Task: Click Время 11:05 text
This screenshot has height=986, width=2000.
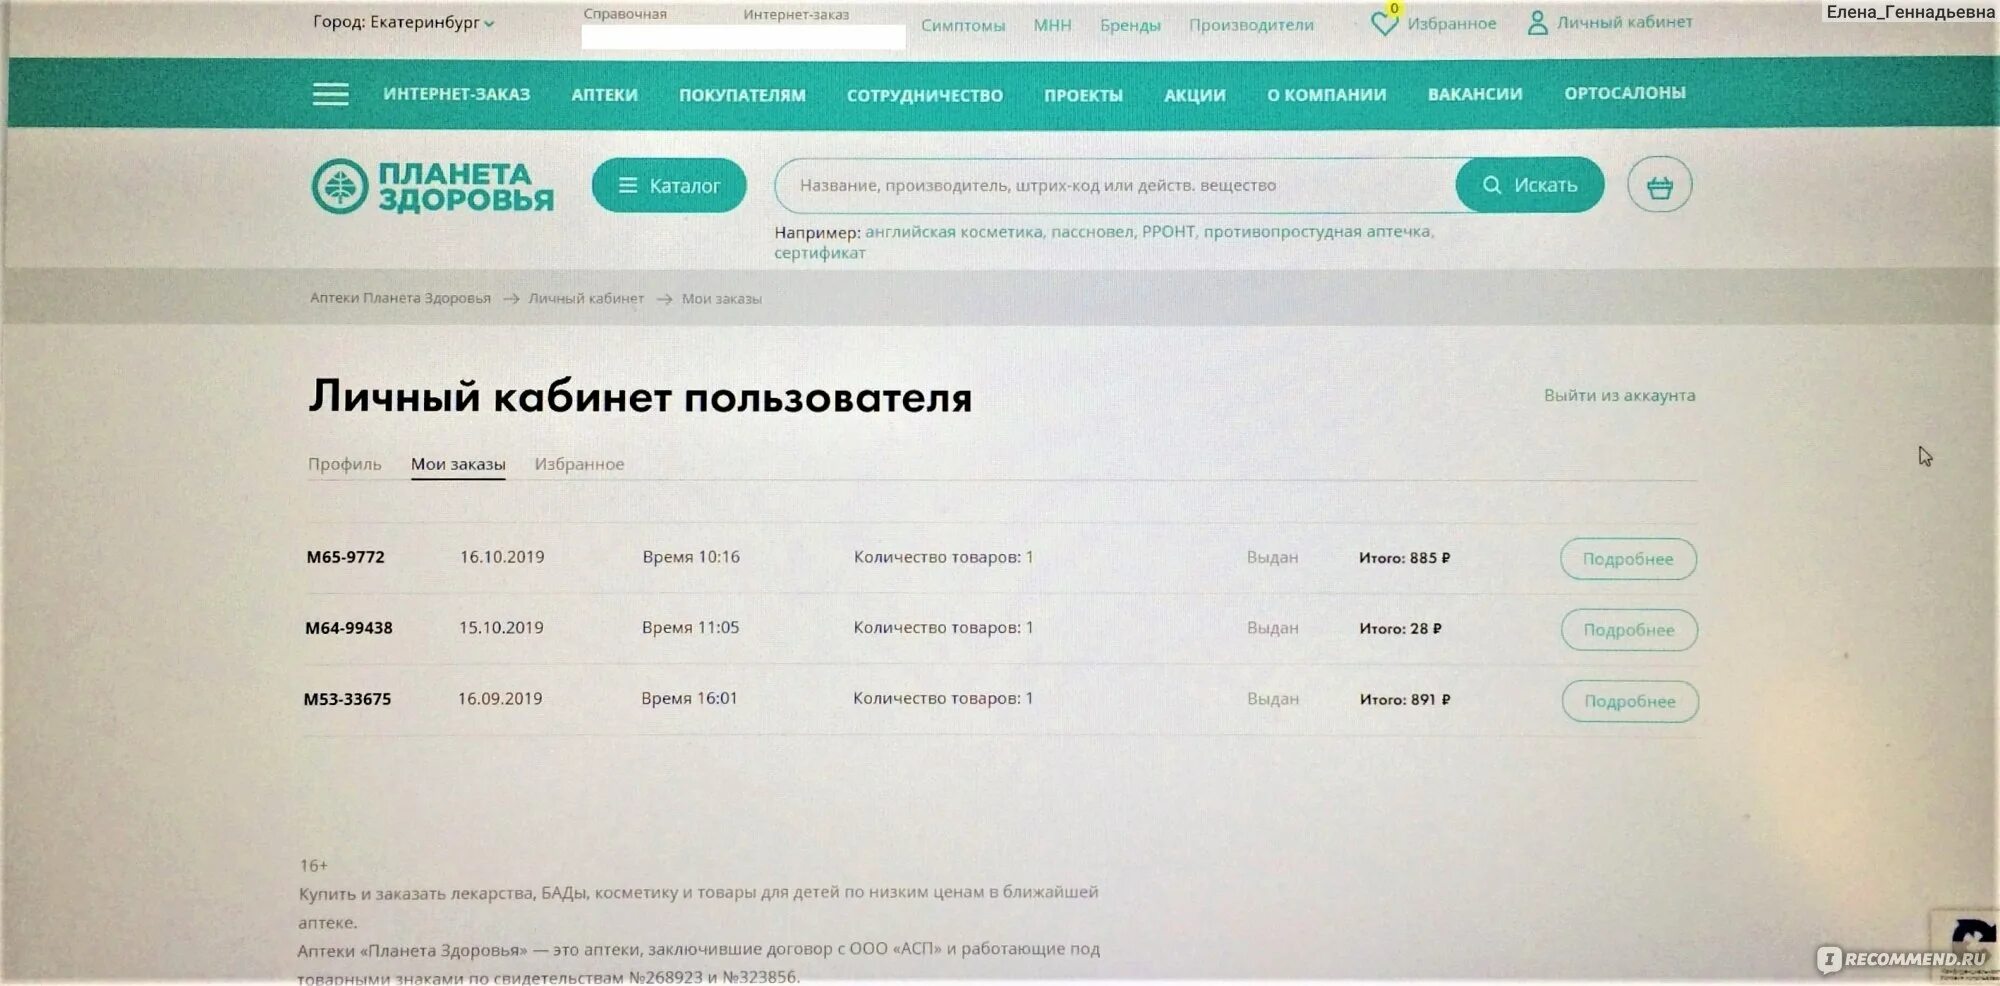Action: click(x=690, y=628)
